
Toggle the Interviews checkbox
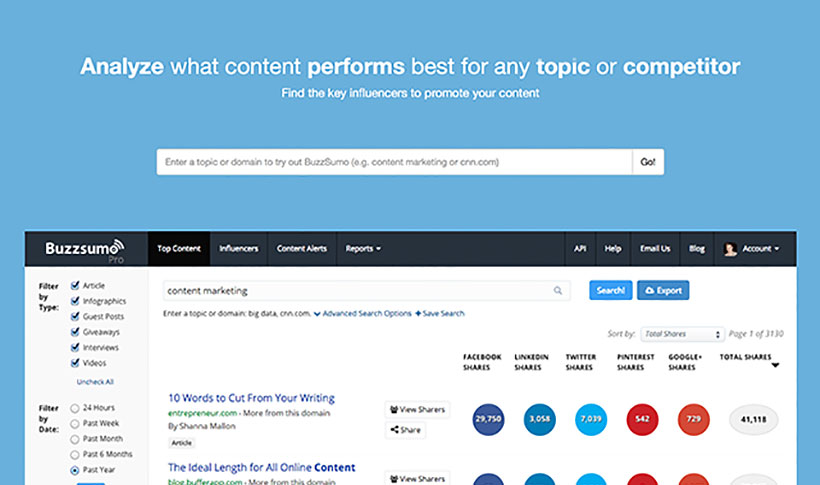click(x=75, y=347)
